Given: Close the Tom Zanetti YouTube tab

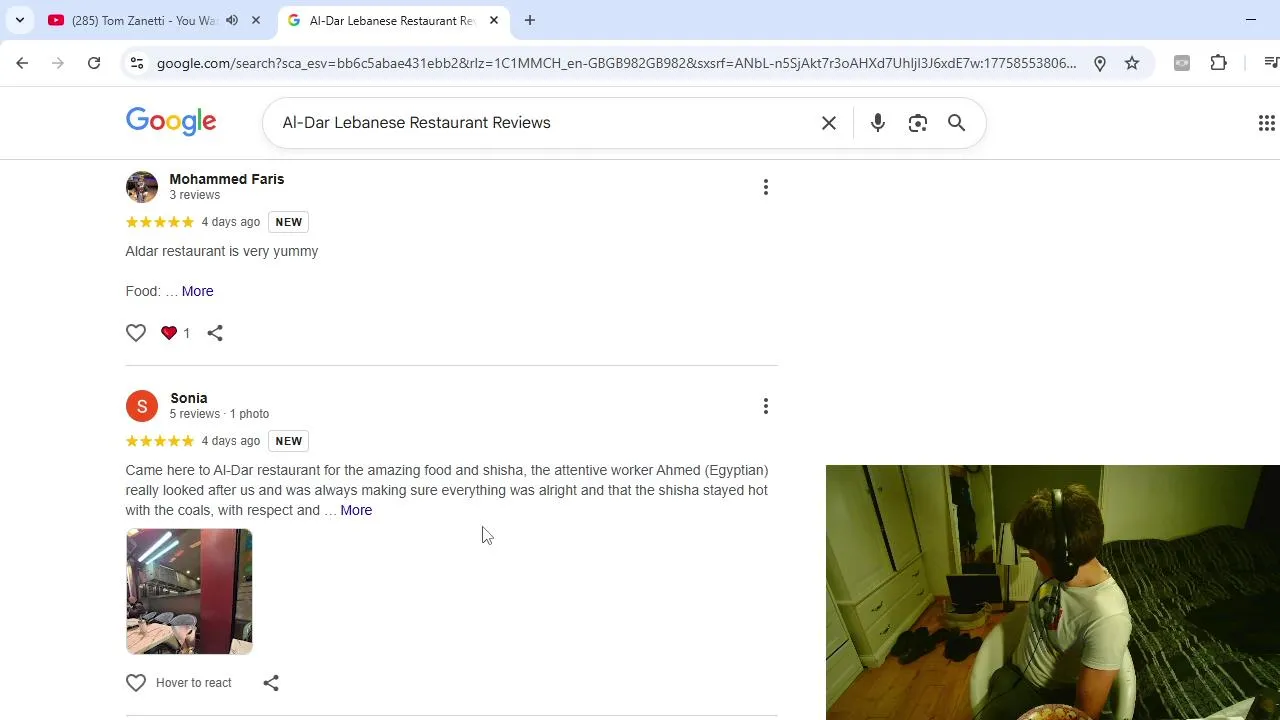Looking at the screenshot, I should tap(256, 20).
